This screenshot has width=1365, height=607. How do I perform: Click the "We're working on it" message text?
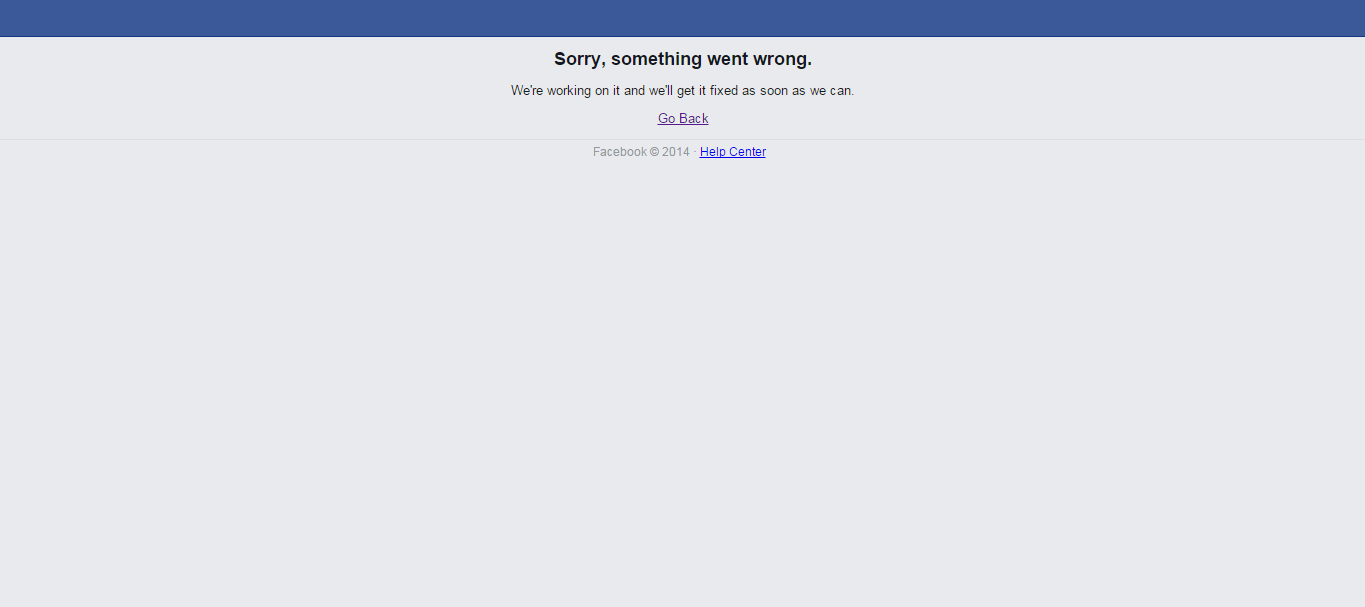pos(683,90)
